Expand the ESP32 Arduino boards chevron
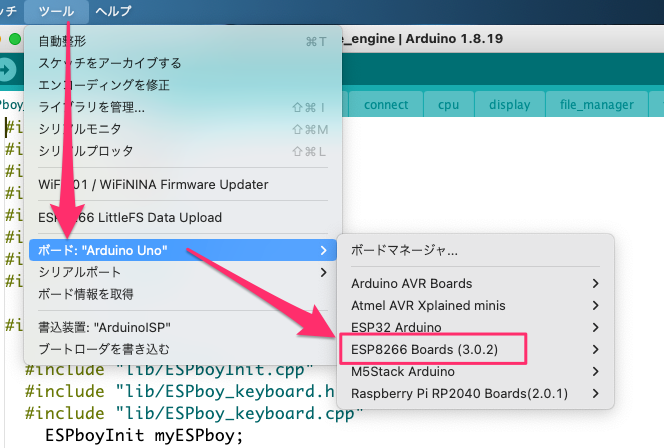 click(596, 327)
